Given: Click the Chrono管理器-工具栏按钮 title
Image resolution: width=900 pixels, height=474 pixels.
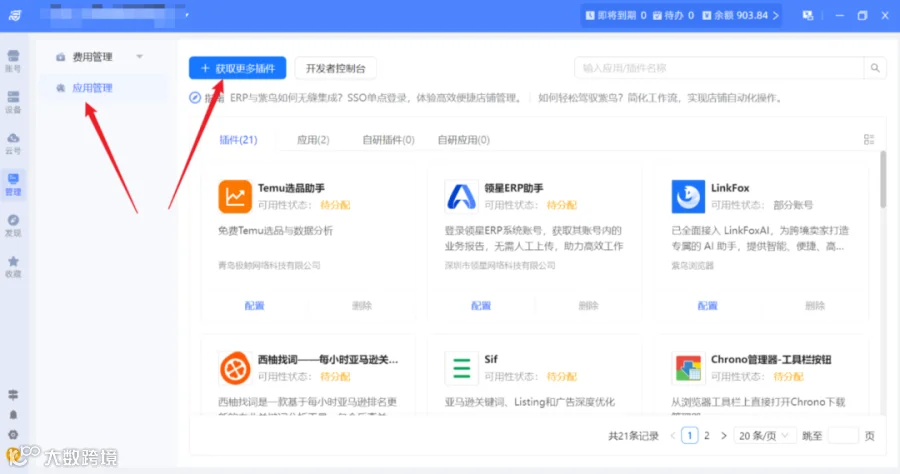Looking at the screenshot, I should point(771,359).
